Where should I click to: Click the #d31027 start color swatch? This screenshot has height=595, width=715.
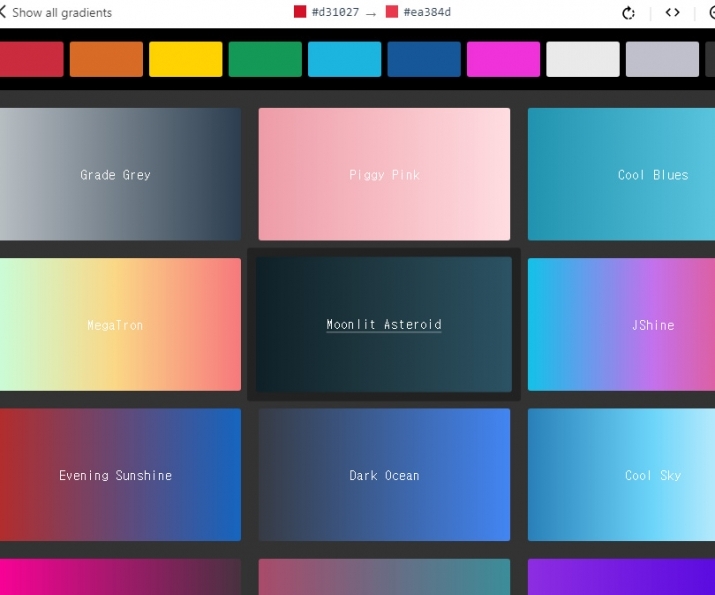(x=300, y=12)
